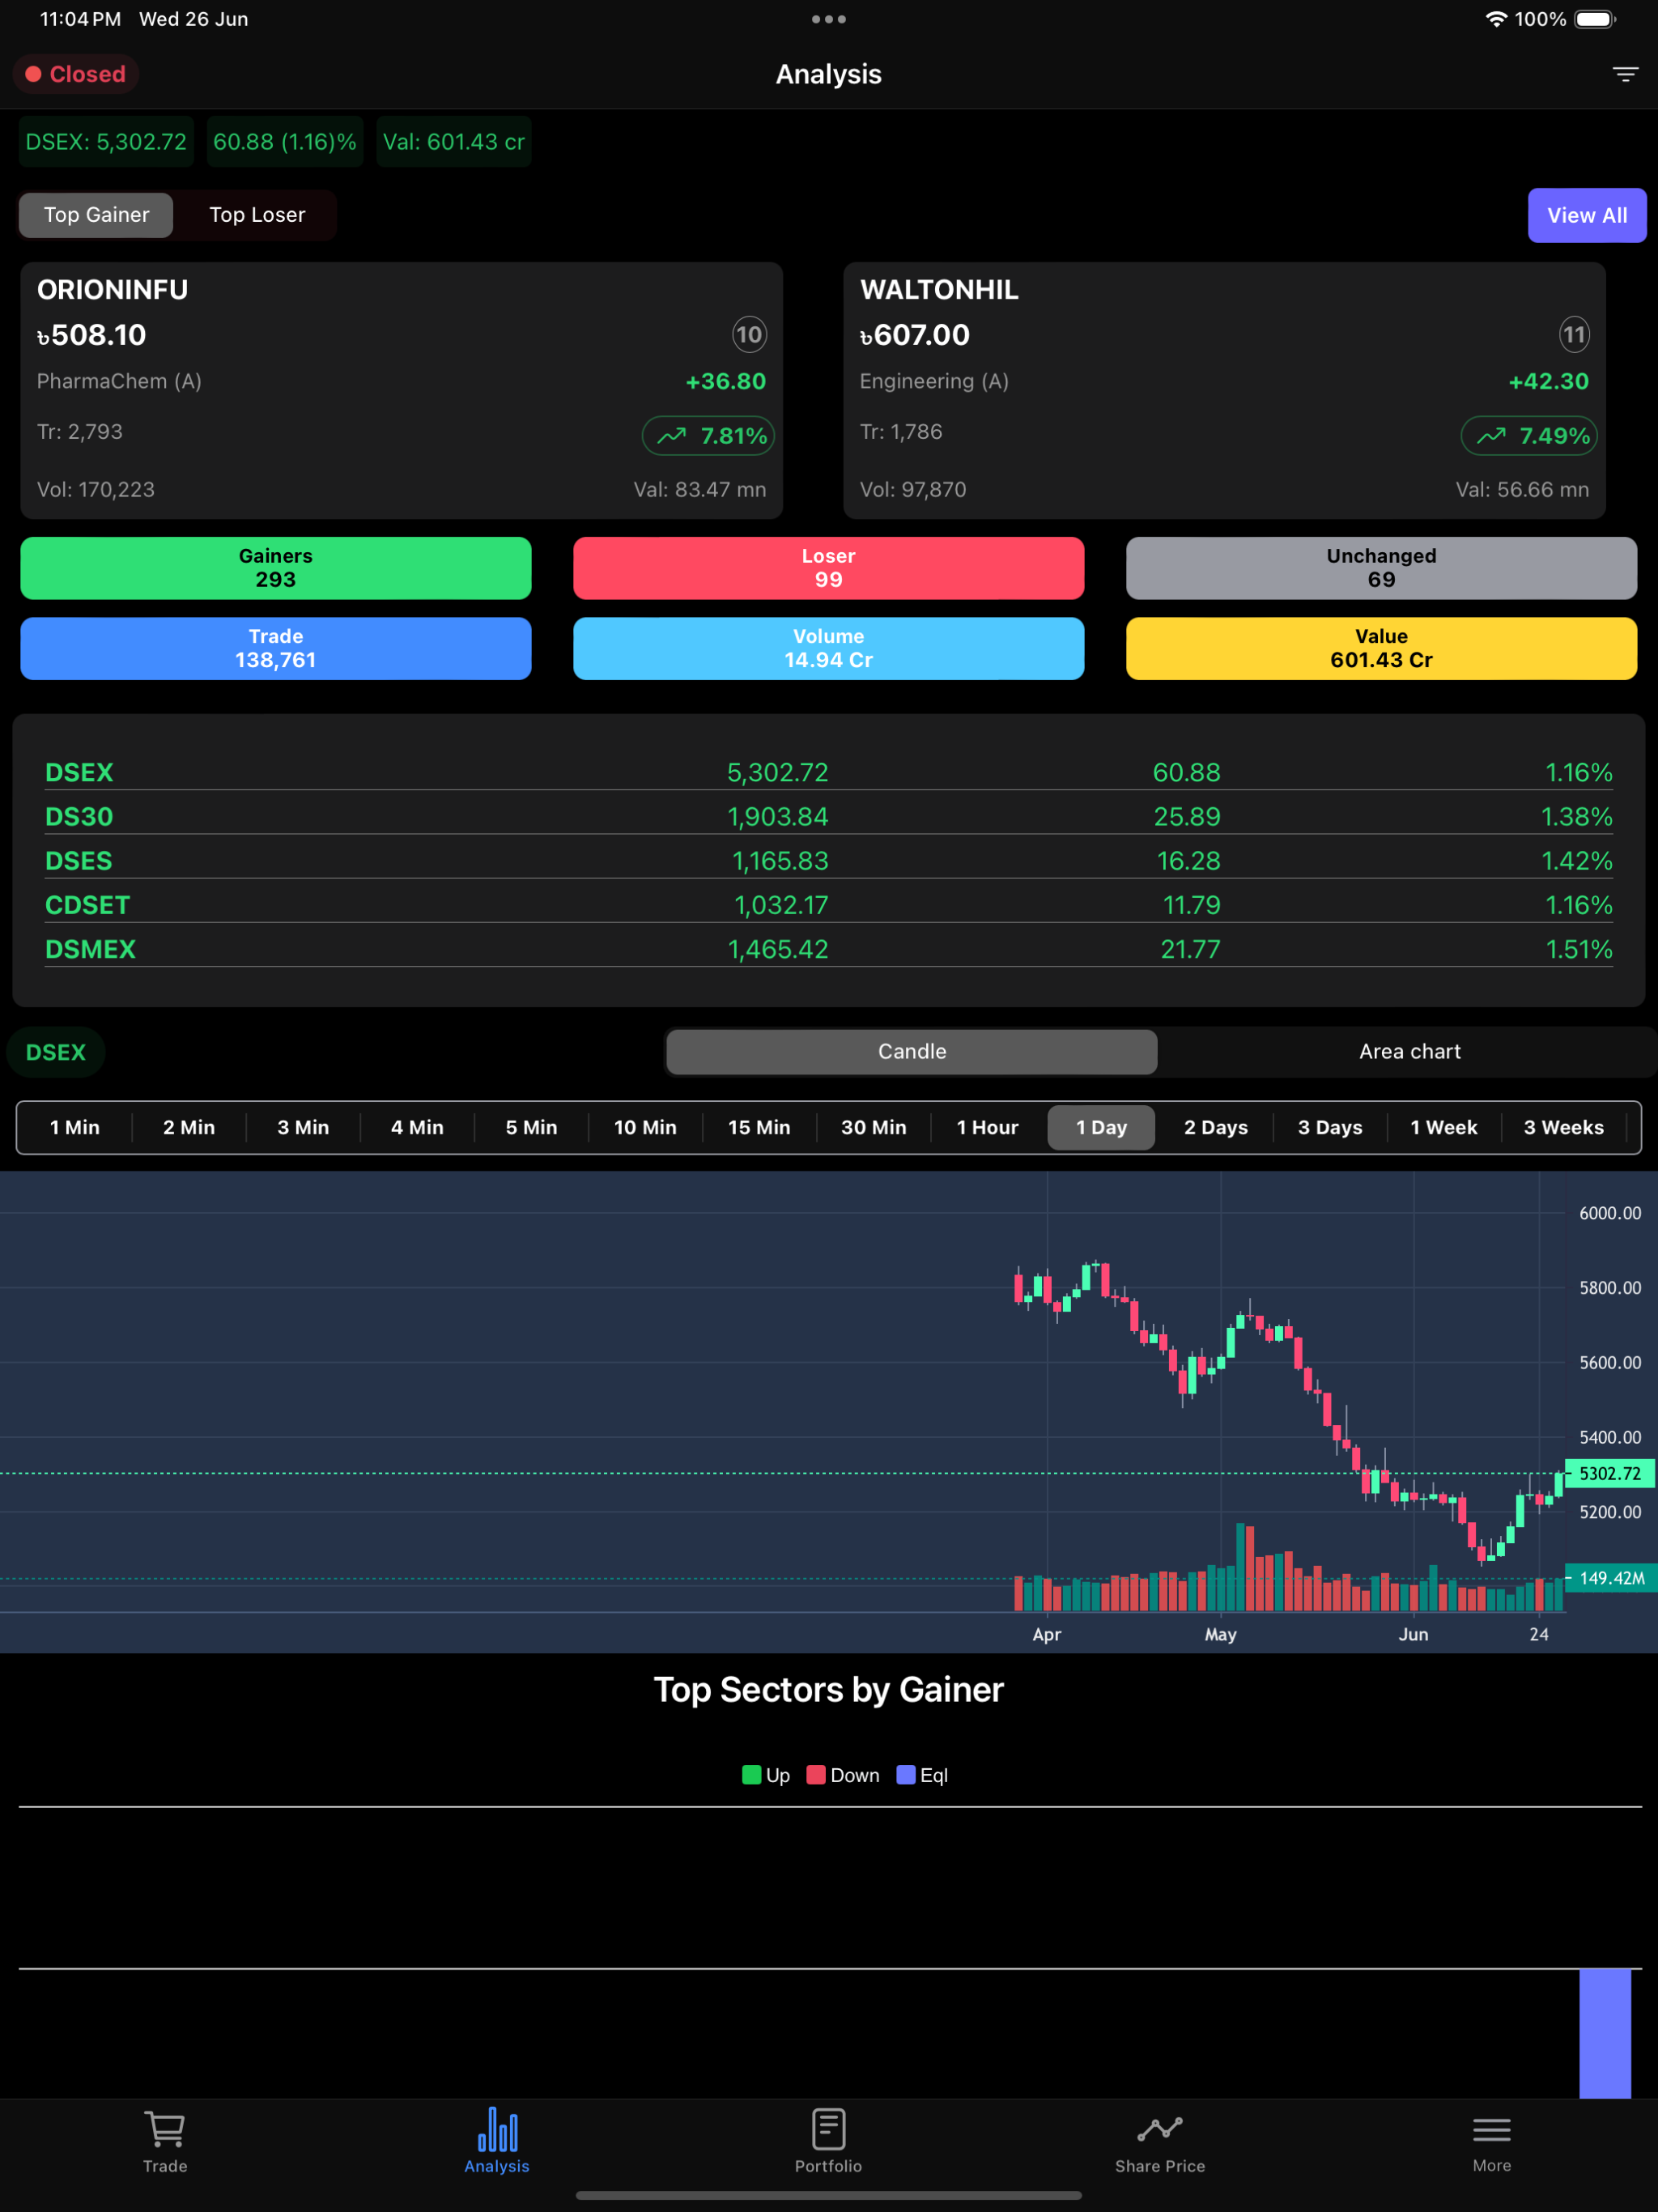Tap the battery status icon

(x=1596, y=19)
